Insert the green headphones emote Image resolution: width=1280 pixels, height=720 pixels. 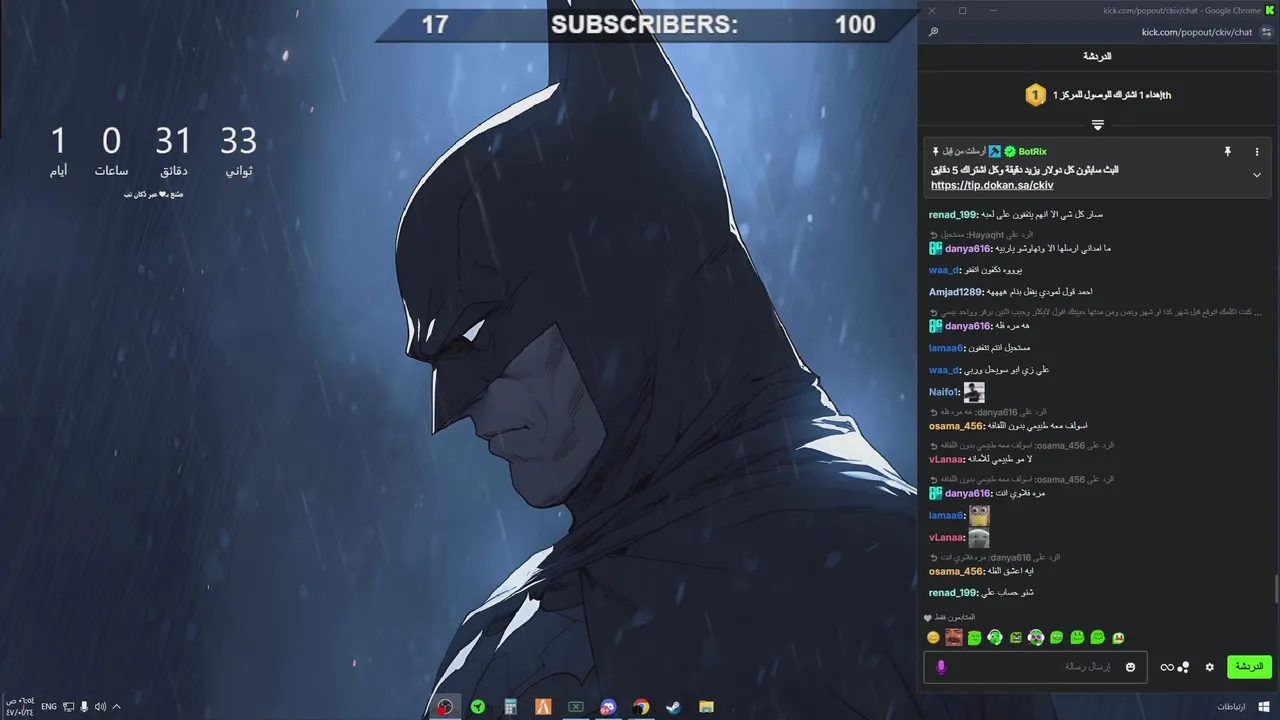(995, 638)
